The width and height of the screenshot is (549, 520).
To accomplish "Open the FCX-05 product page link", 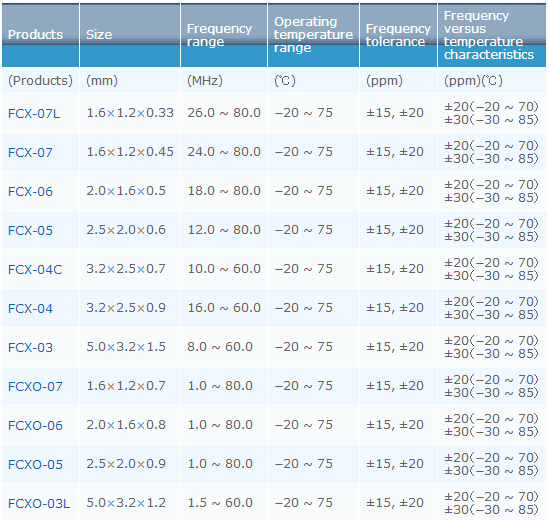I will tap(30, 230).
